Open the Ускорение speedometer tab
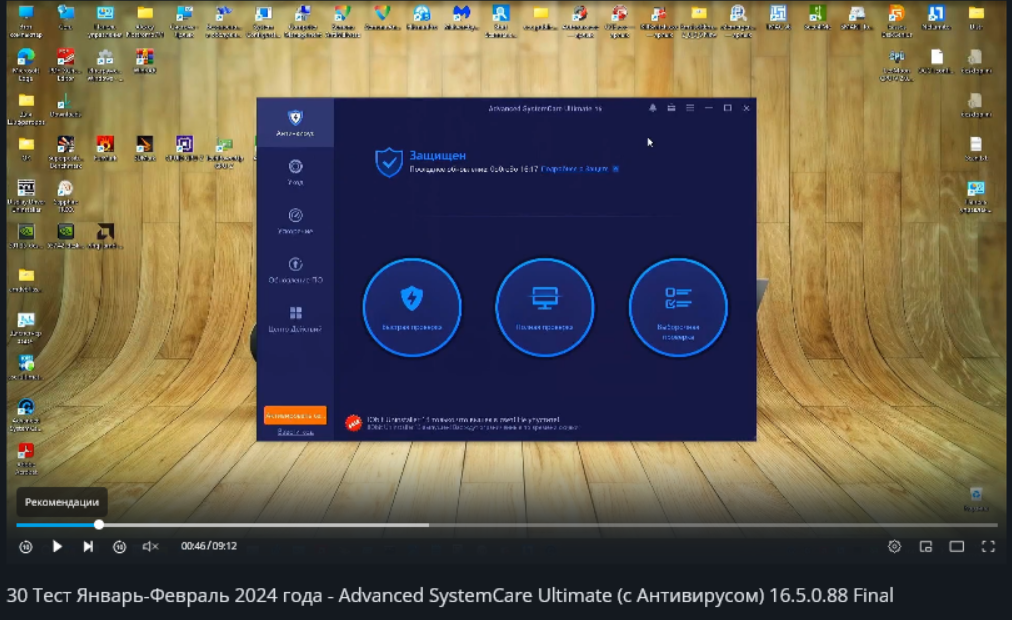The image size is (1012, 620). click(295, 221)
